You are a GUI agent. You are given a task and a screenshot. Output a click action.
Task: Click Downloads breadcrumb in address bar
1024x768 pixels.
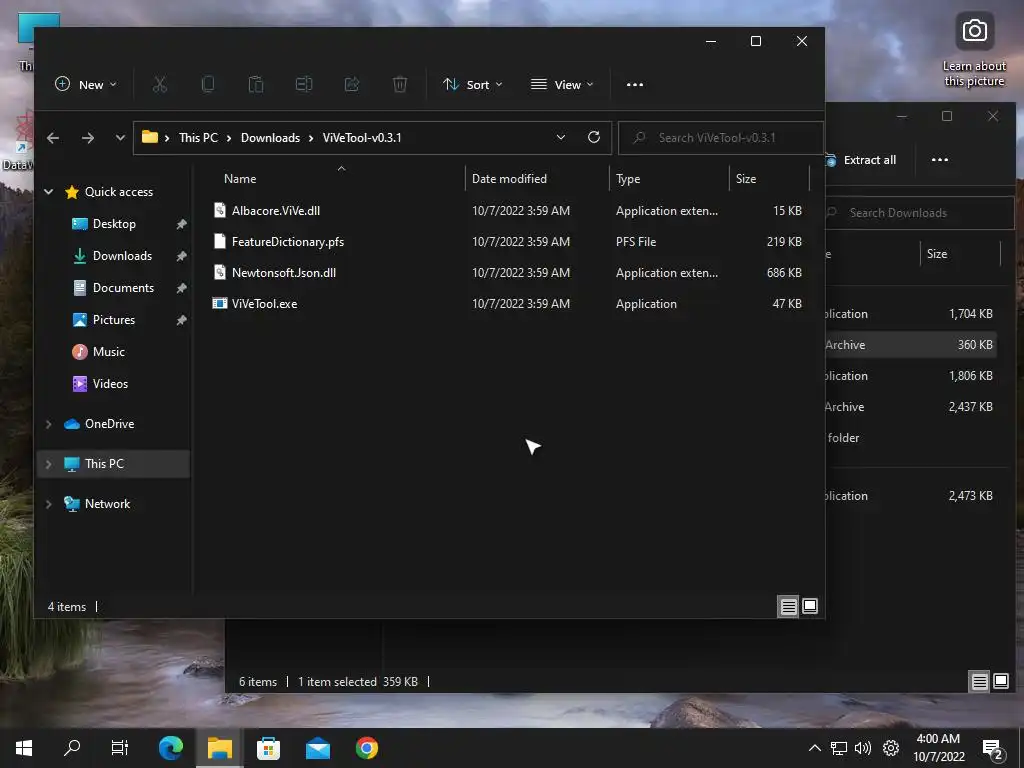tap(270, 138)
